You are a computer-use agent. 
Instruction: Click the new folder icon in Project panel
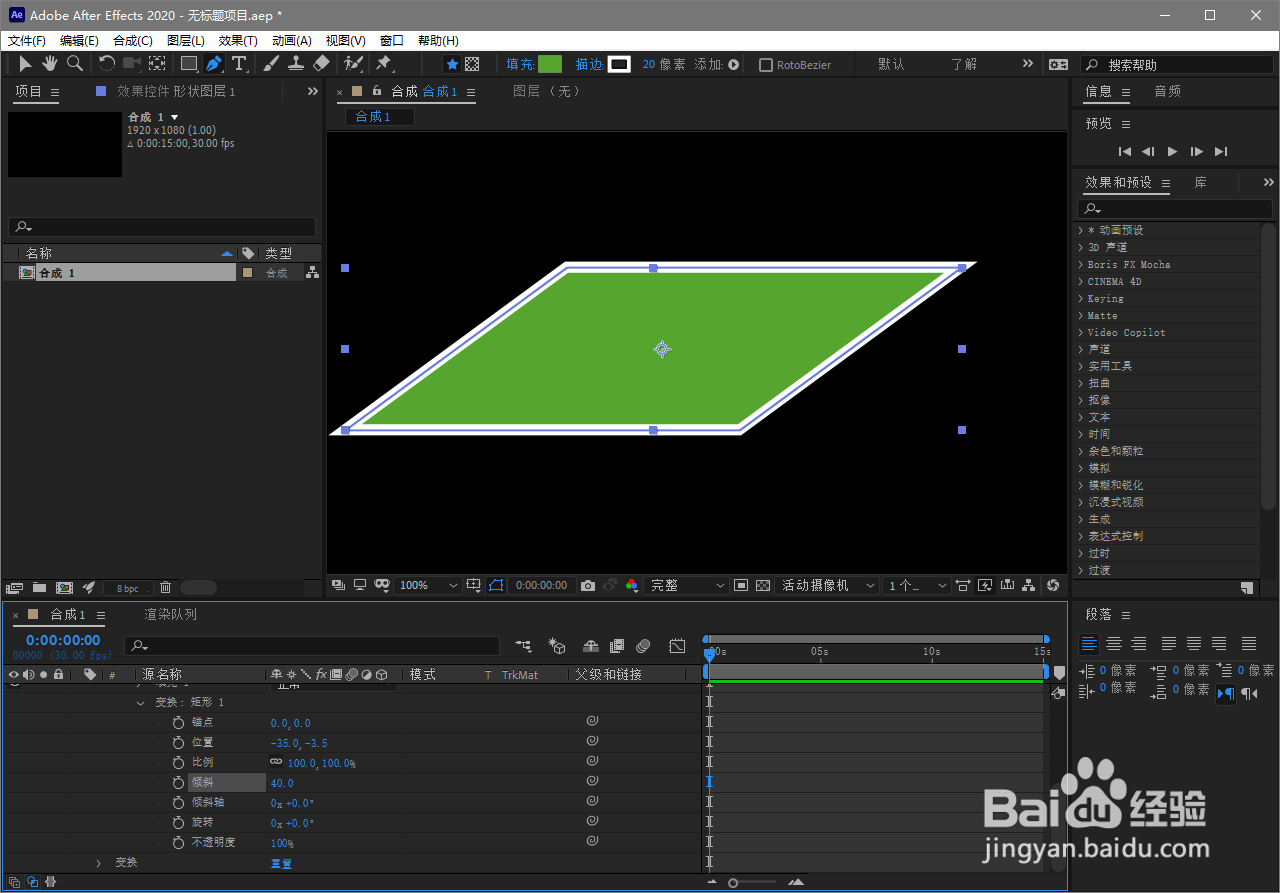click(39, 588)
